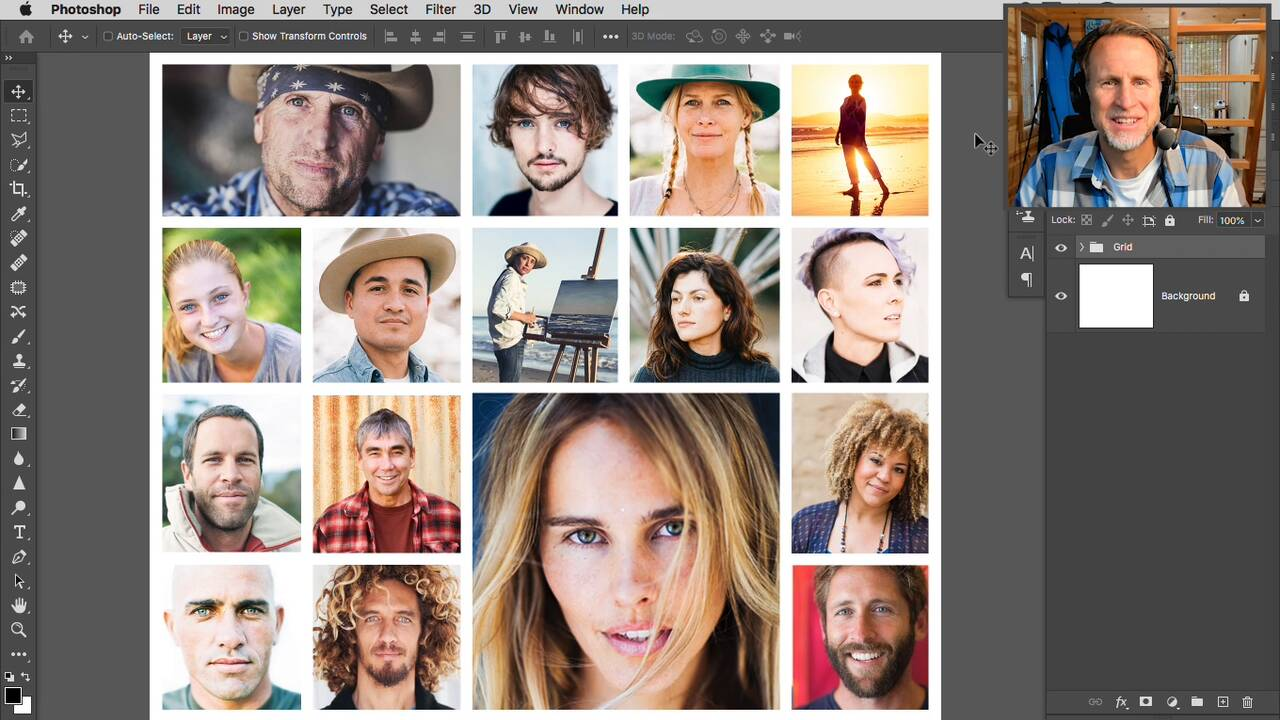1280x720 pixels.
Task: Select the Polygonal Lasso tool
Action: (x=19, y=141)
